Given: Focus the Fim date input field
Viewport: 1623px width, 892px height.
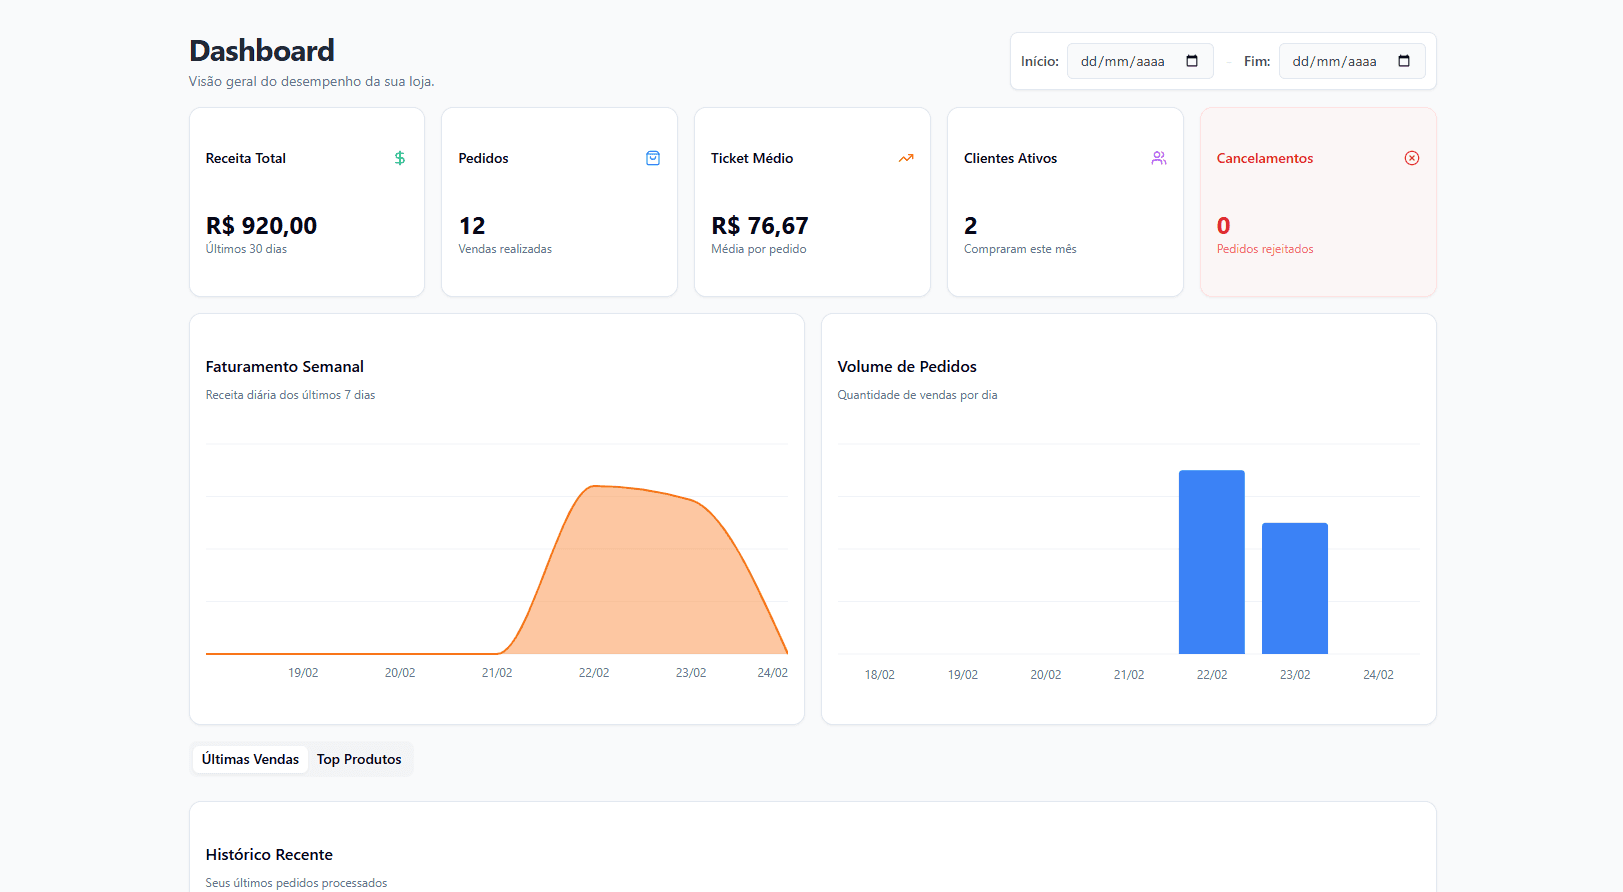Looking at the screenshot, I should click(1336, 61).
